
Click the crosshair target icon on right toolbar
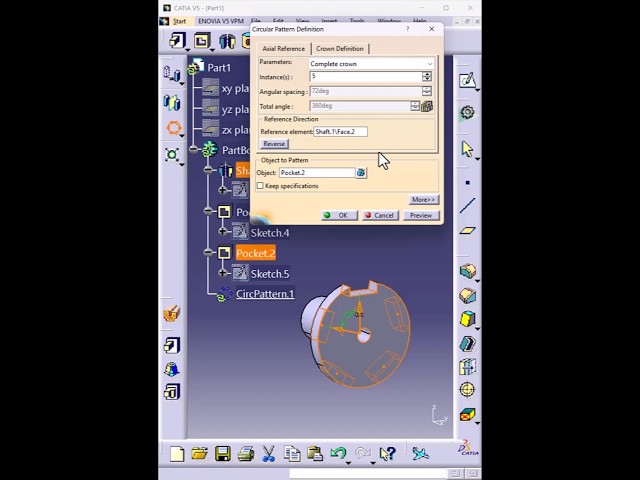coord(467,389)
